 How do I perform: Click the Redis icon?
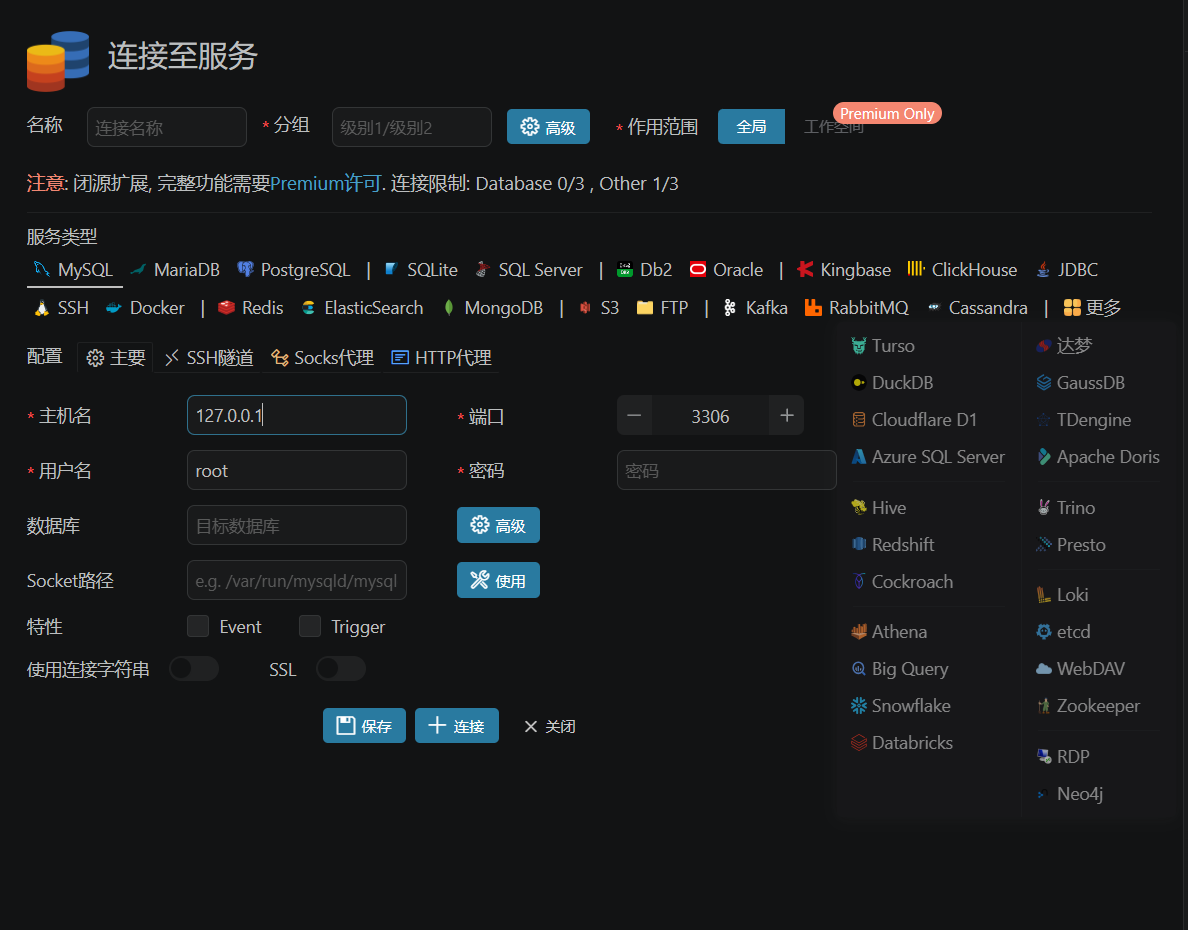click(x=226, y=308)
